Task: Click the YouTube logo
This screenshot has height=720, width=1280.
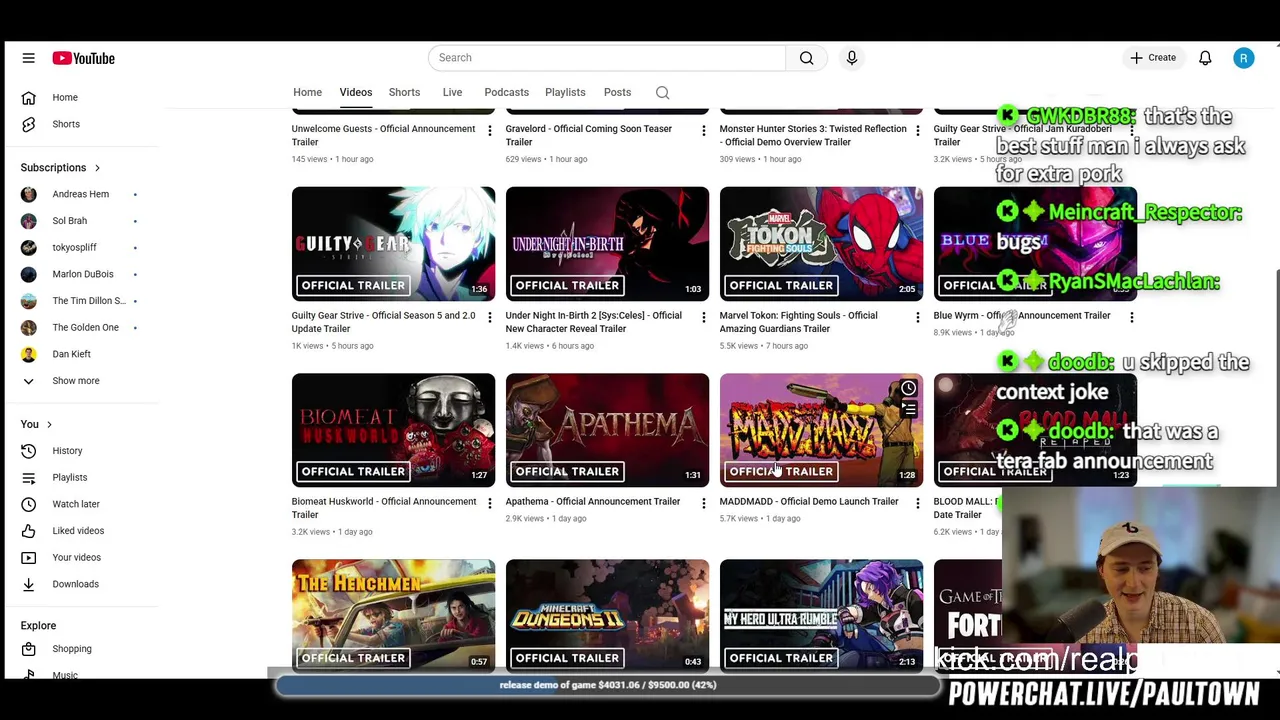Action: tap(84, 58)
